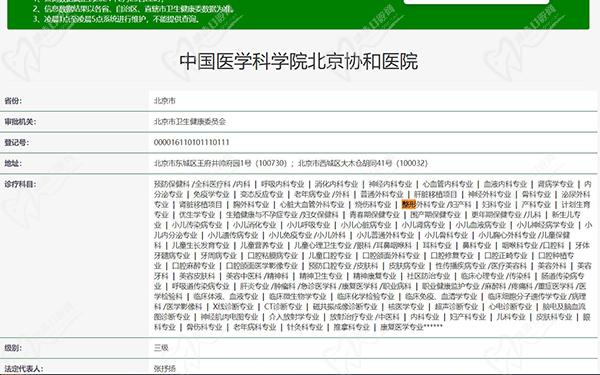Viewport: 600px width, 375px height.
Task: Select the 省份 row label
Action: coord(13,101)
